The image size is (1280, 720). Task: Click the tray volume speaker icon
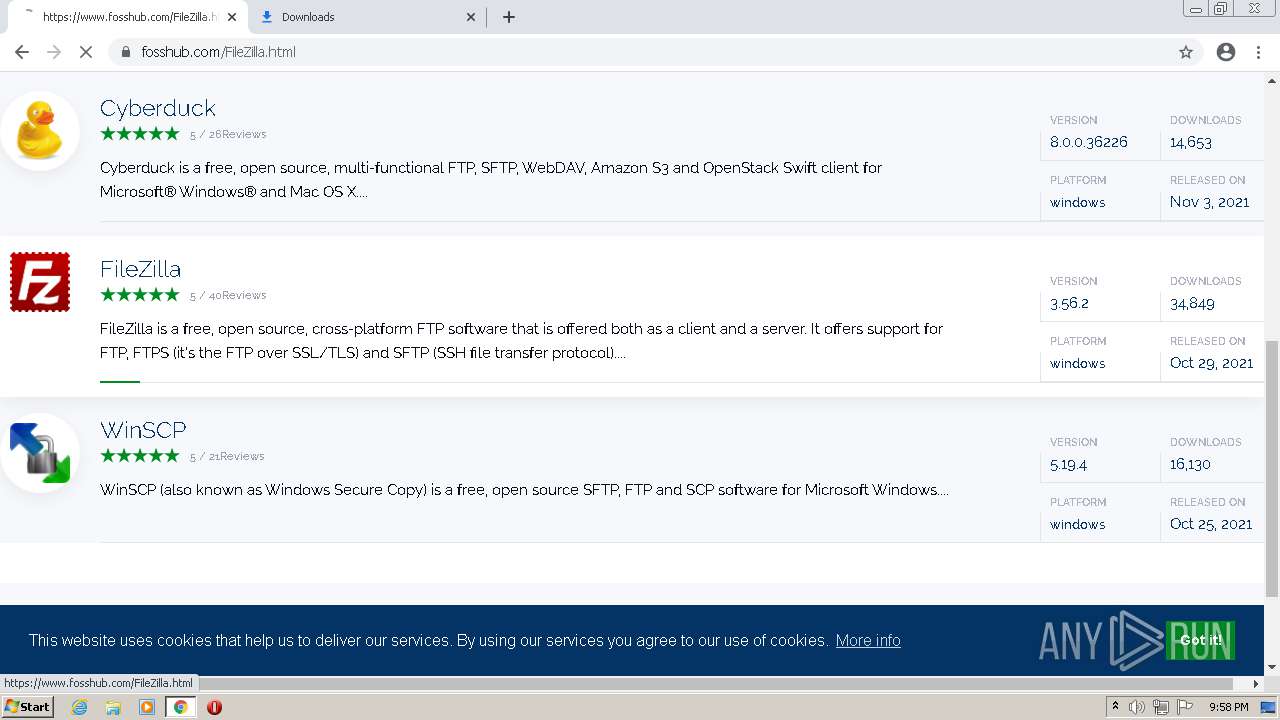1137,707
